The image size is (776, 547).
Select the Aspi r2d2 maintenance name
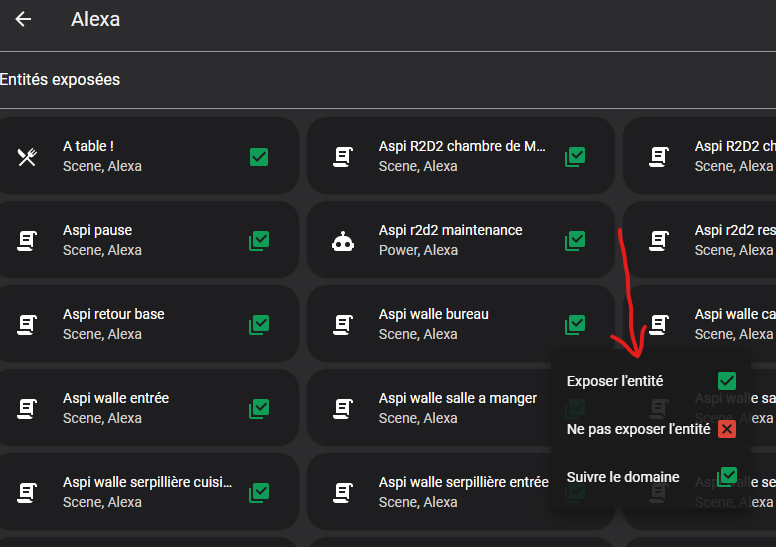(450, 231)
